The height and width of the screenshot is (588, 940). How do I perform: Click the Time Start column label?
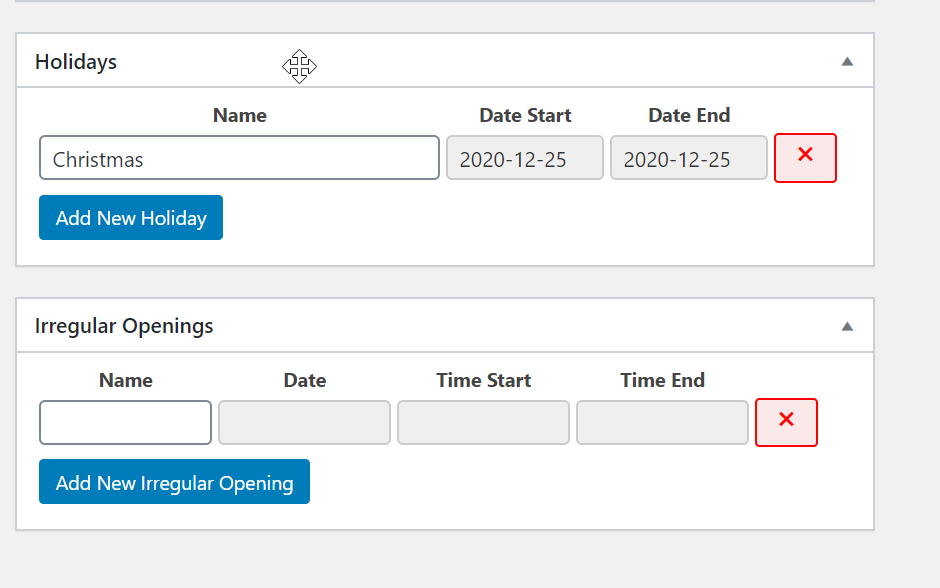[483, 380]
